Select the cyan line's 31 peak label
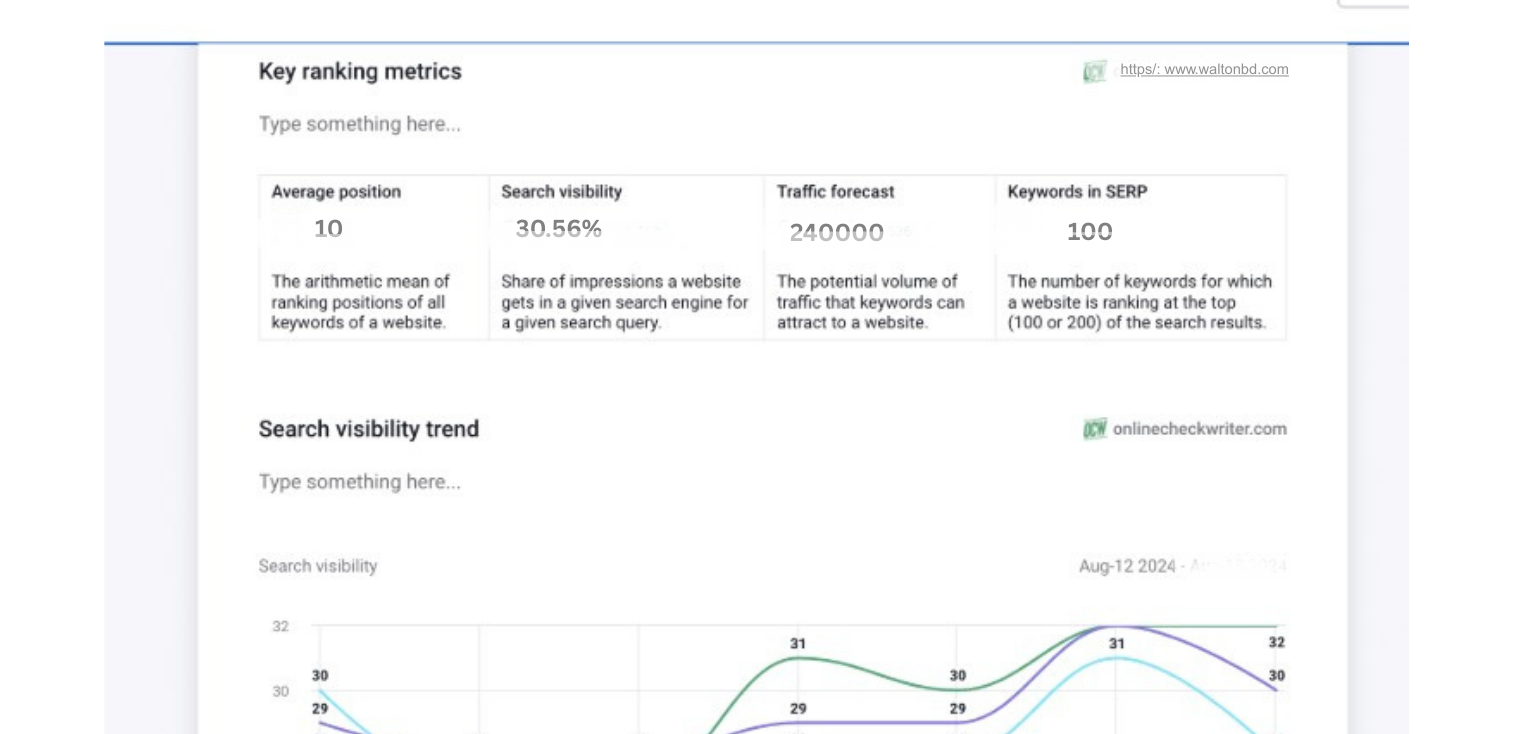 click(x=1116, y=644)
